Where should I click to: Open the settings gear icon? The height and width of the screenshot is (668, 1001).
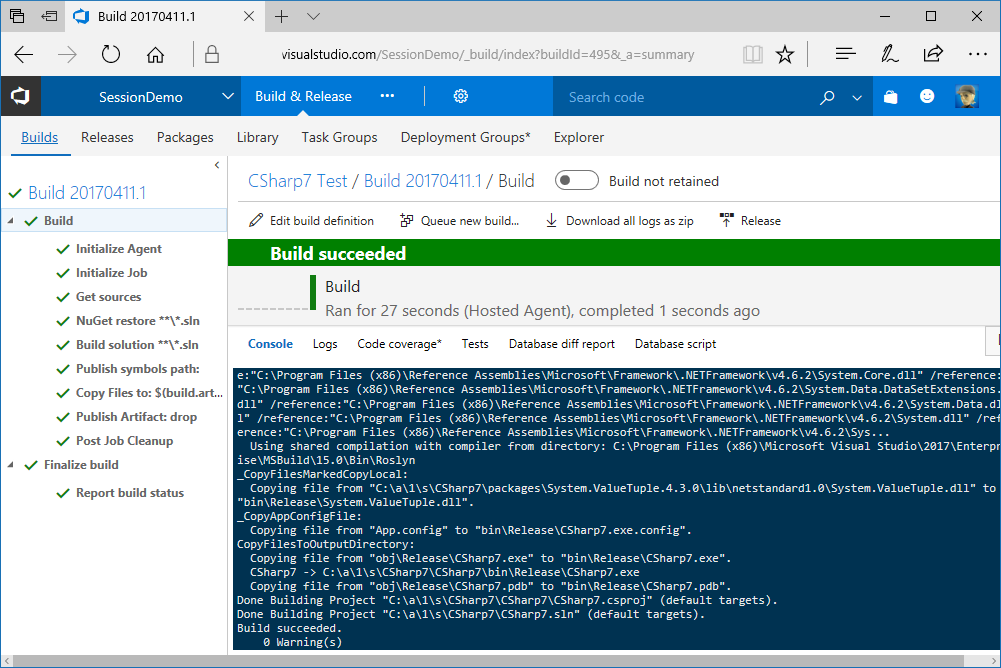click(460, 96)
